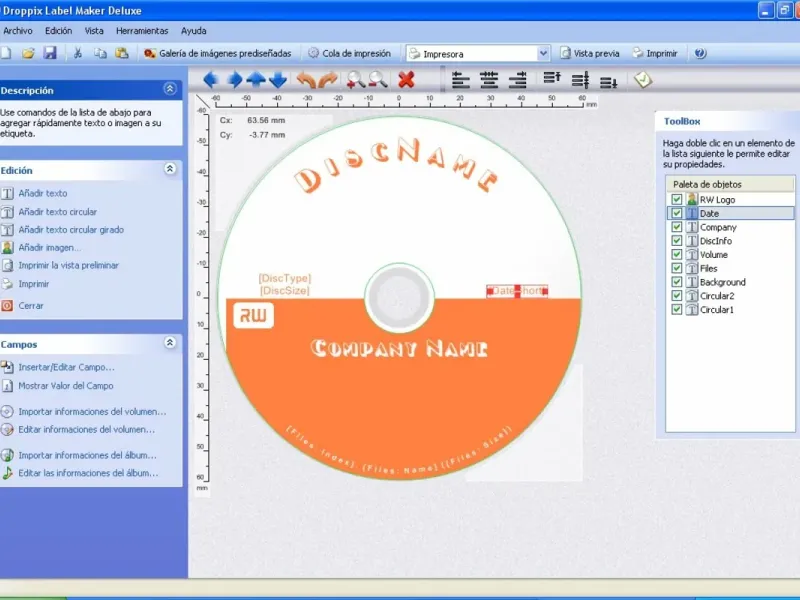Zoom out with the minus magnifier
Screen dimensions: 800x600
tap(378, 80)
